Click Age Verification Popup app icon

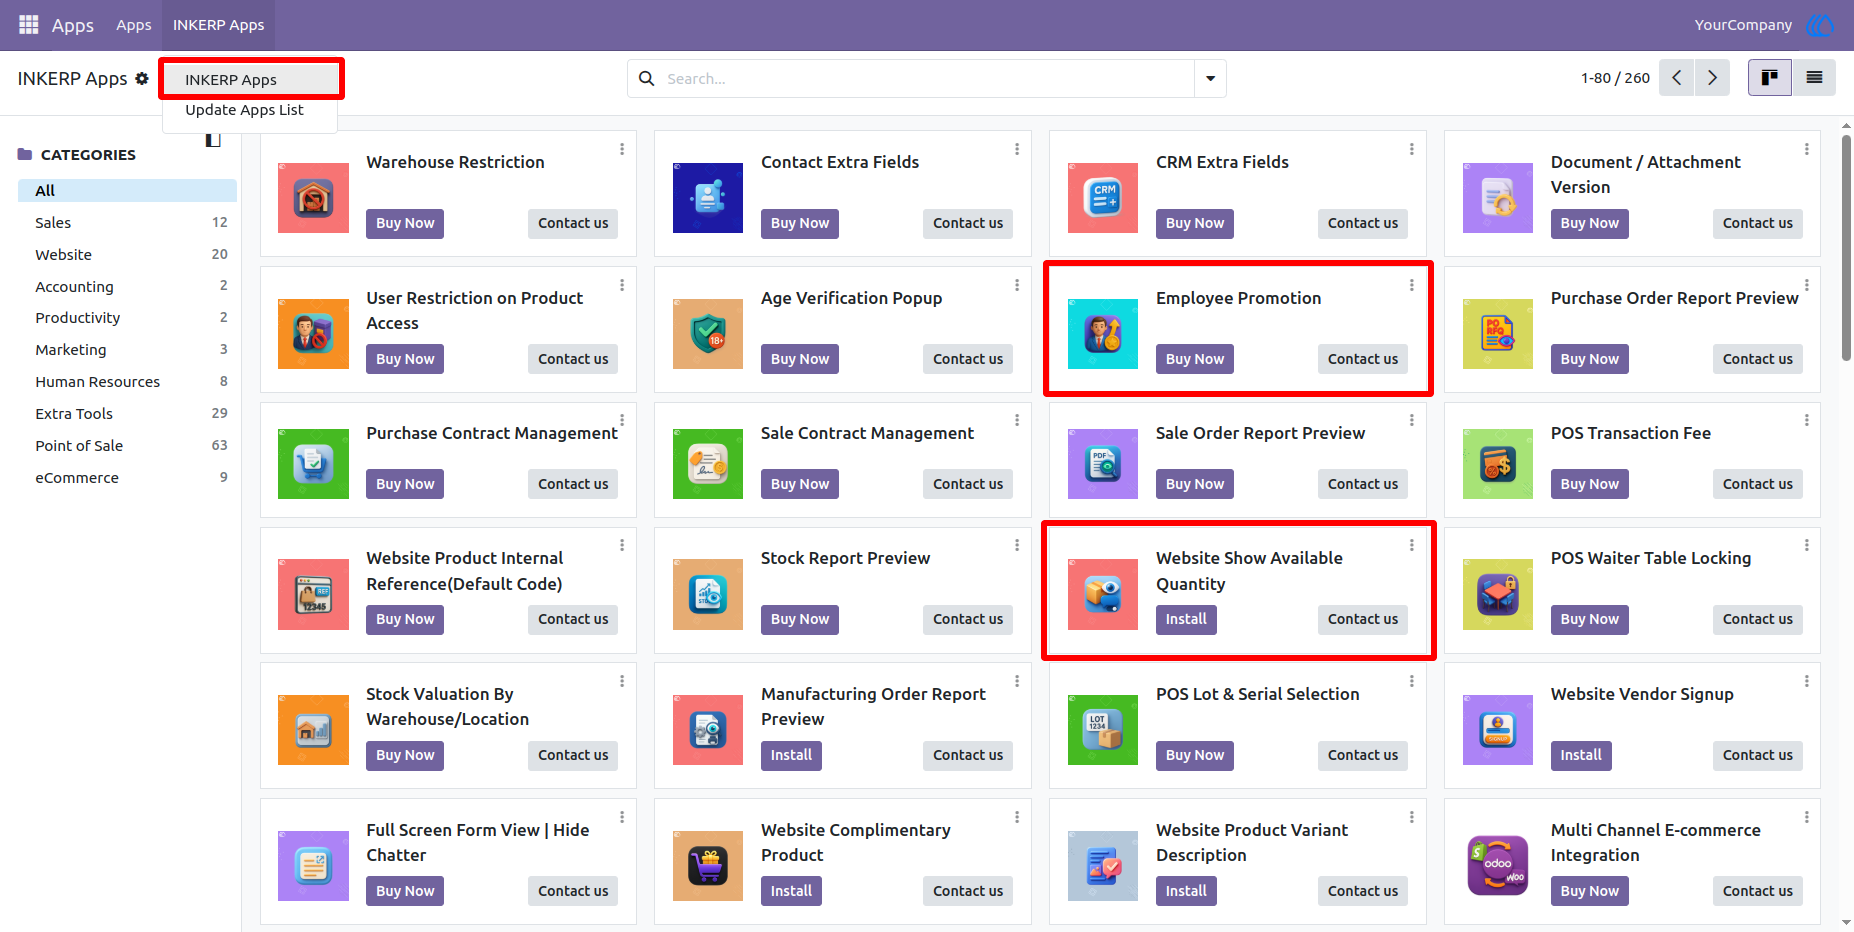(708, 334)
